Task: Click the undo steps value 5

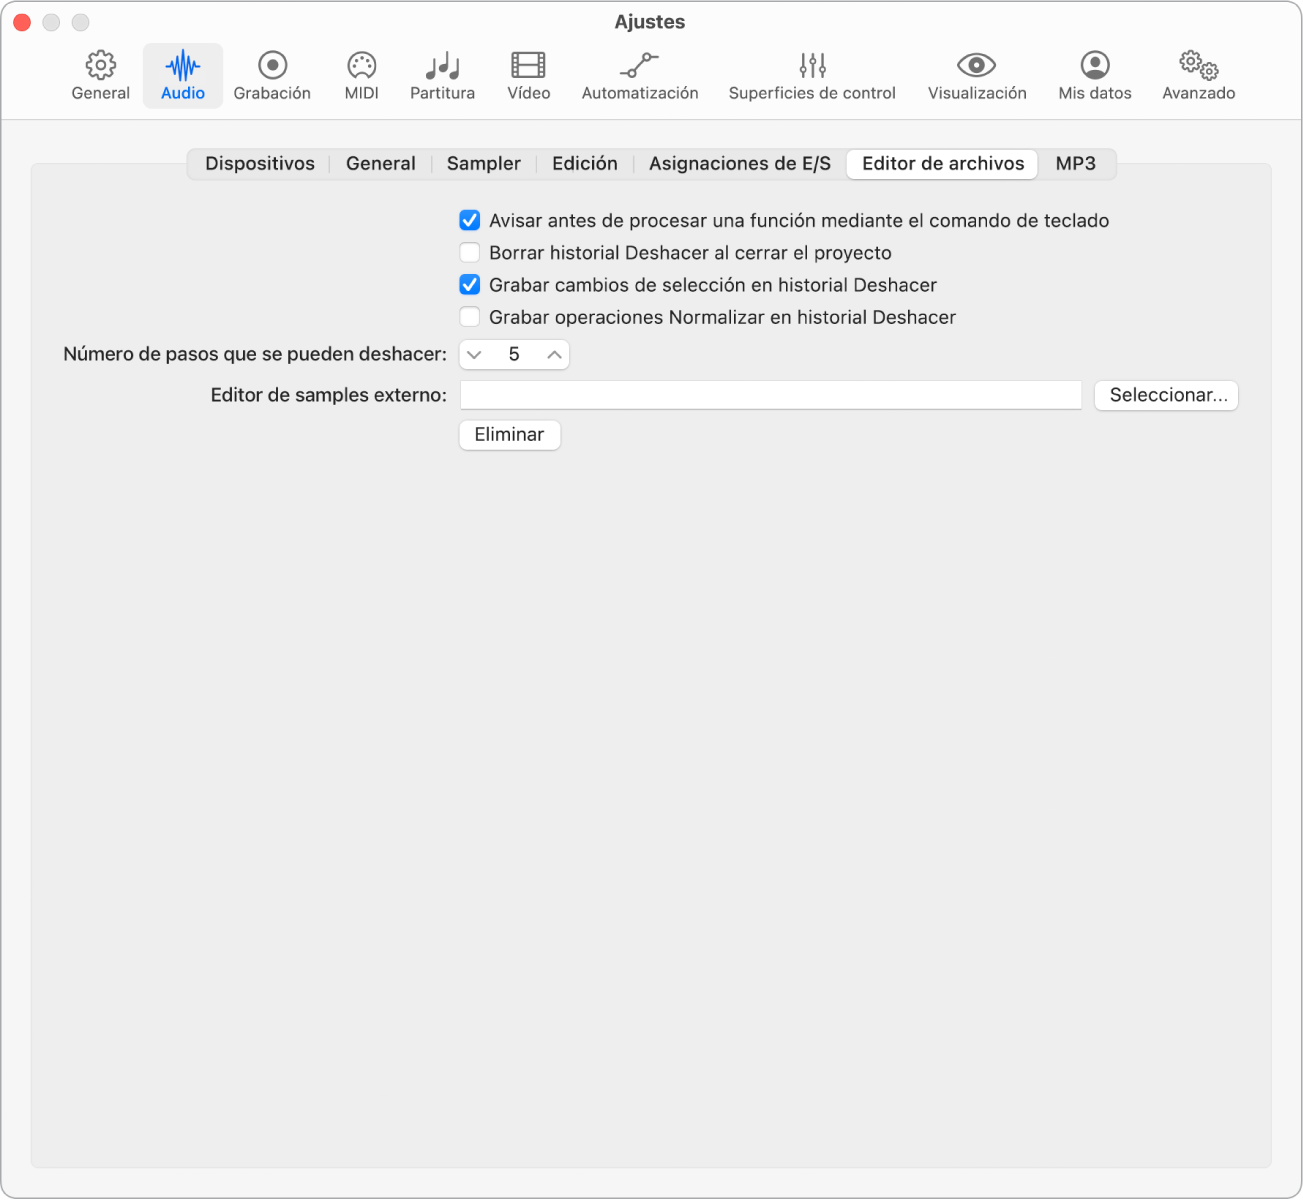Action: click(x=514, y=355)
